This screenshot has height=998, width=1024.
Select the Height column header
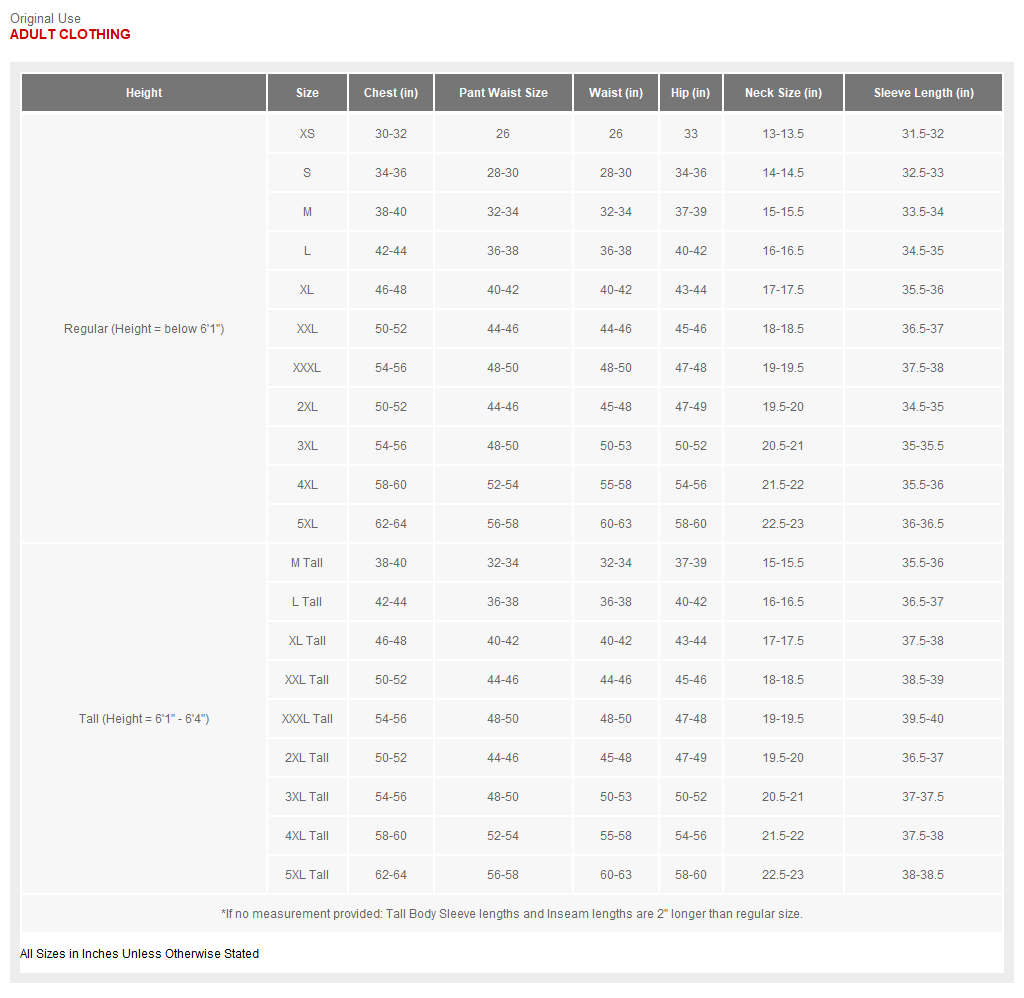[144, 93]
